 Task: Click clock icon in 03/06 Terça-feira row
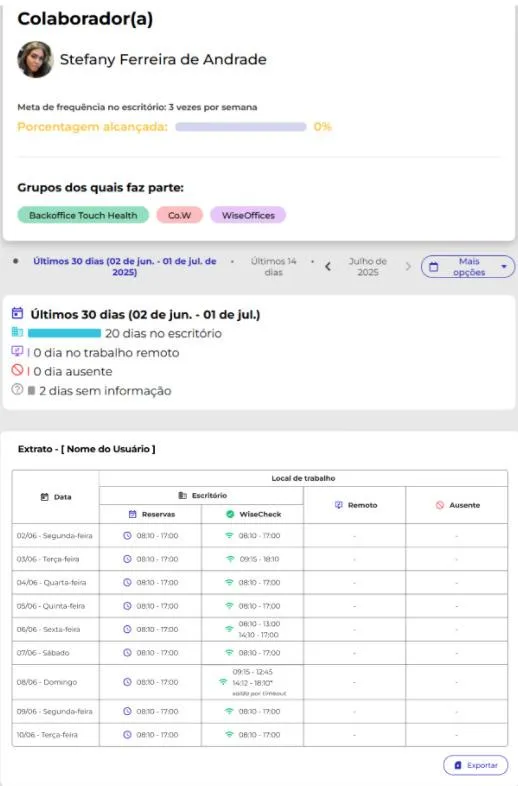tap(127, 559)
